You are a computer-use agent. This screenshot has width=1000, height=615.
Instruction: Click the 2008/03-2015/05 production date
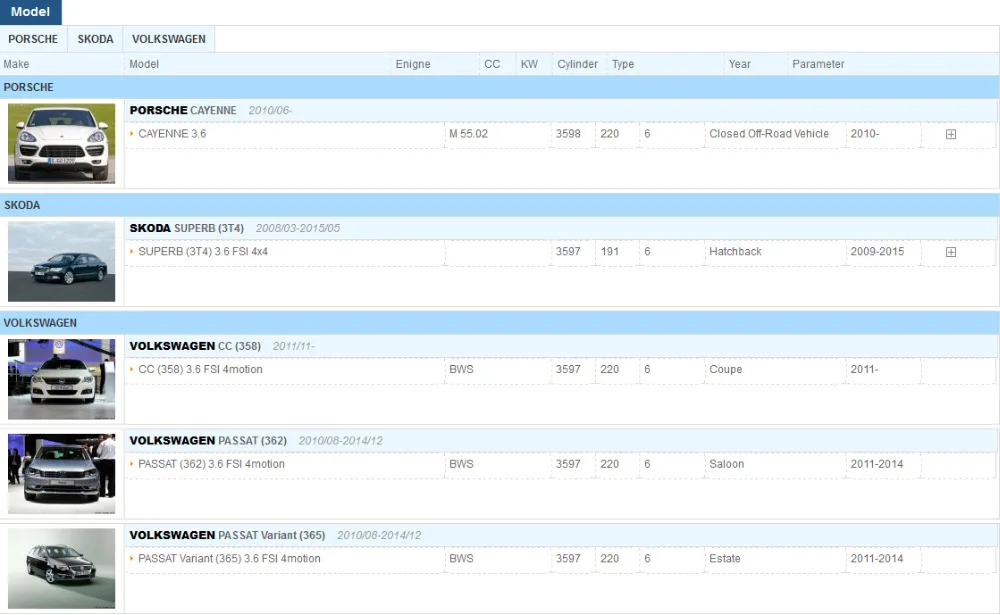[x=298, y=228]
